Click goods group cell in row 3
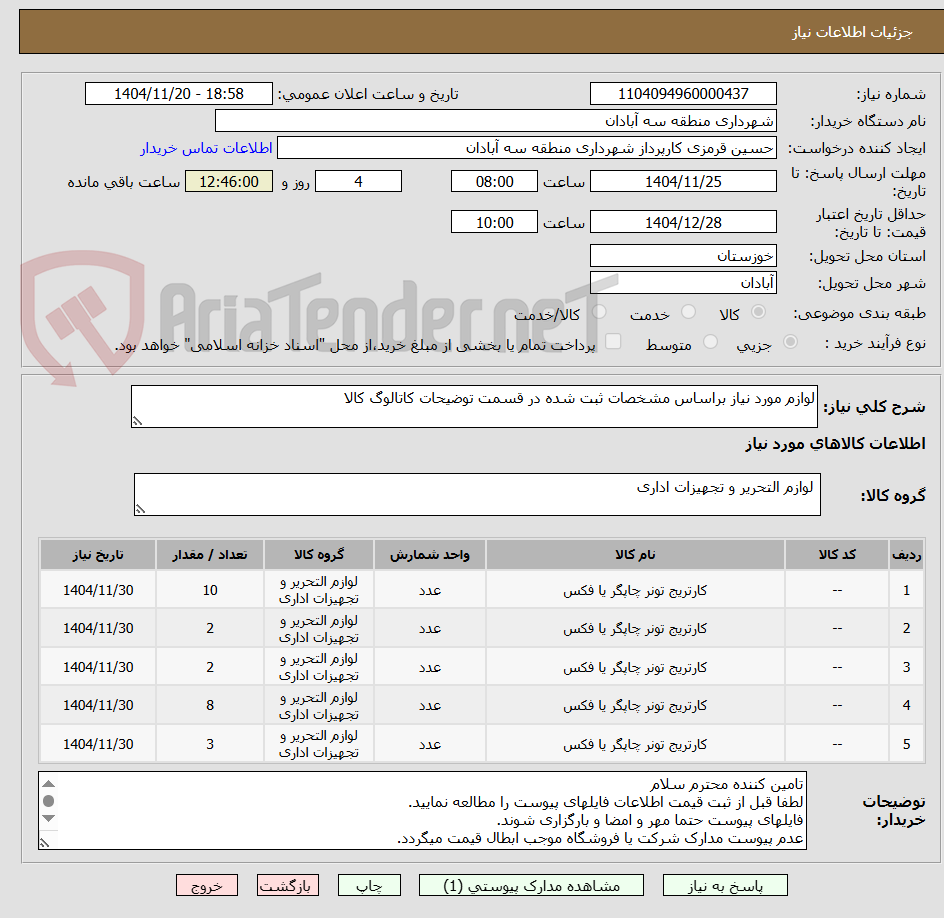This screenshot has height=918, width=944. [318, 667]
